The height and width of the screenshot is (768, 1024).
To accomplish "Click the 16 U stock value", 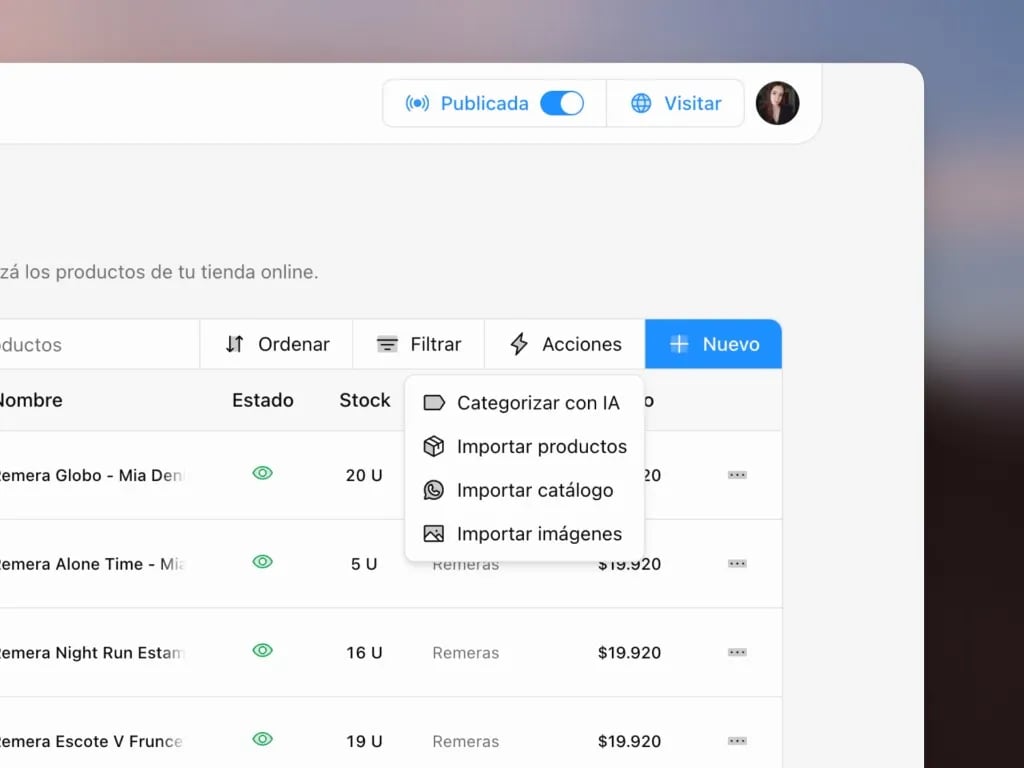I will coord(364,653).
